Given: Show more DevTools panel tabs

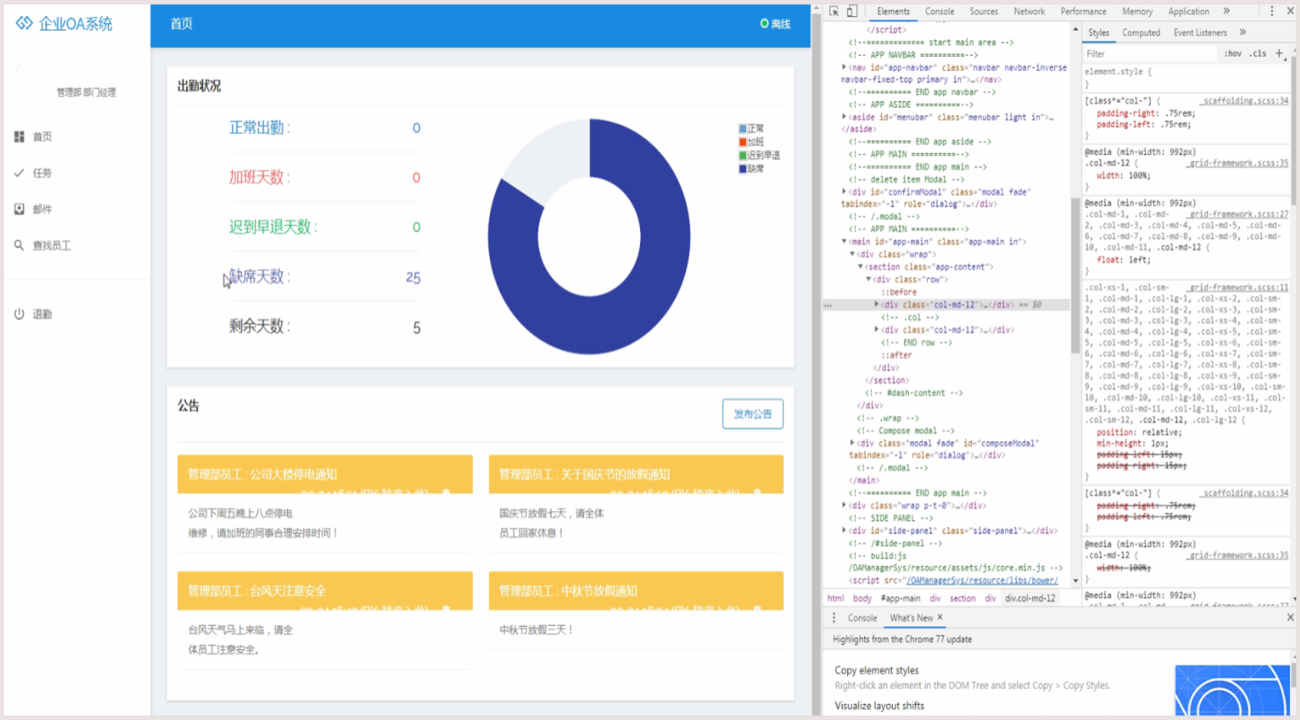Looking at the screenshot, I should [1227, 12].
